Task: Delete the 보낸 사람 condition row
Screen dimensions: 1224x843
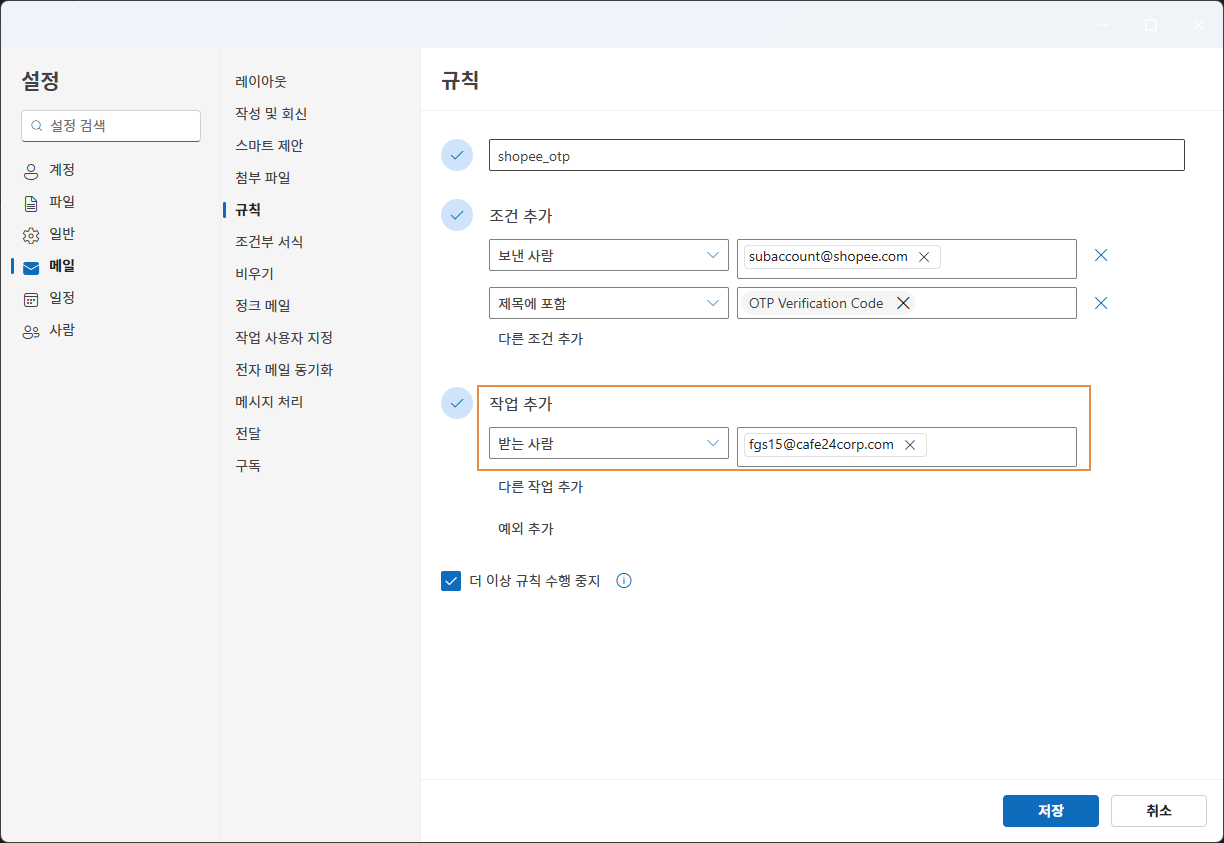Action: click(x=1101, y=256)
